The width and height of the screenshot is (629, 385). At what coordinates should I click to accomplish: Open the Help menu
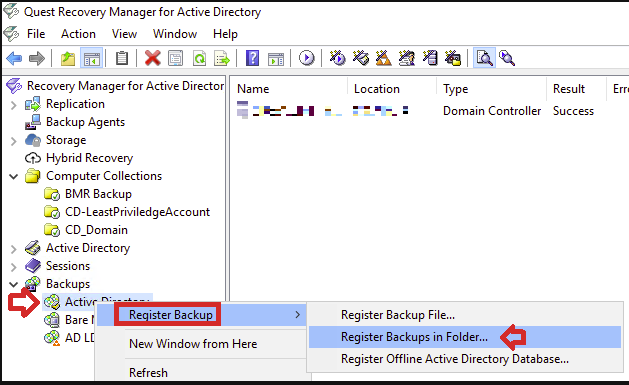coord(225,34)
